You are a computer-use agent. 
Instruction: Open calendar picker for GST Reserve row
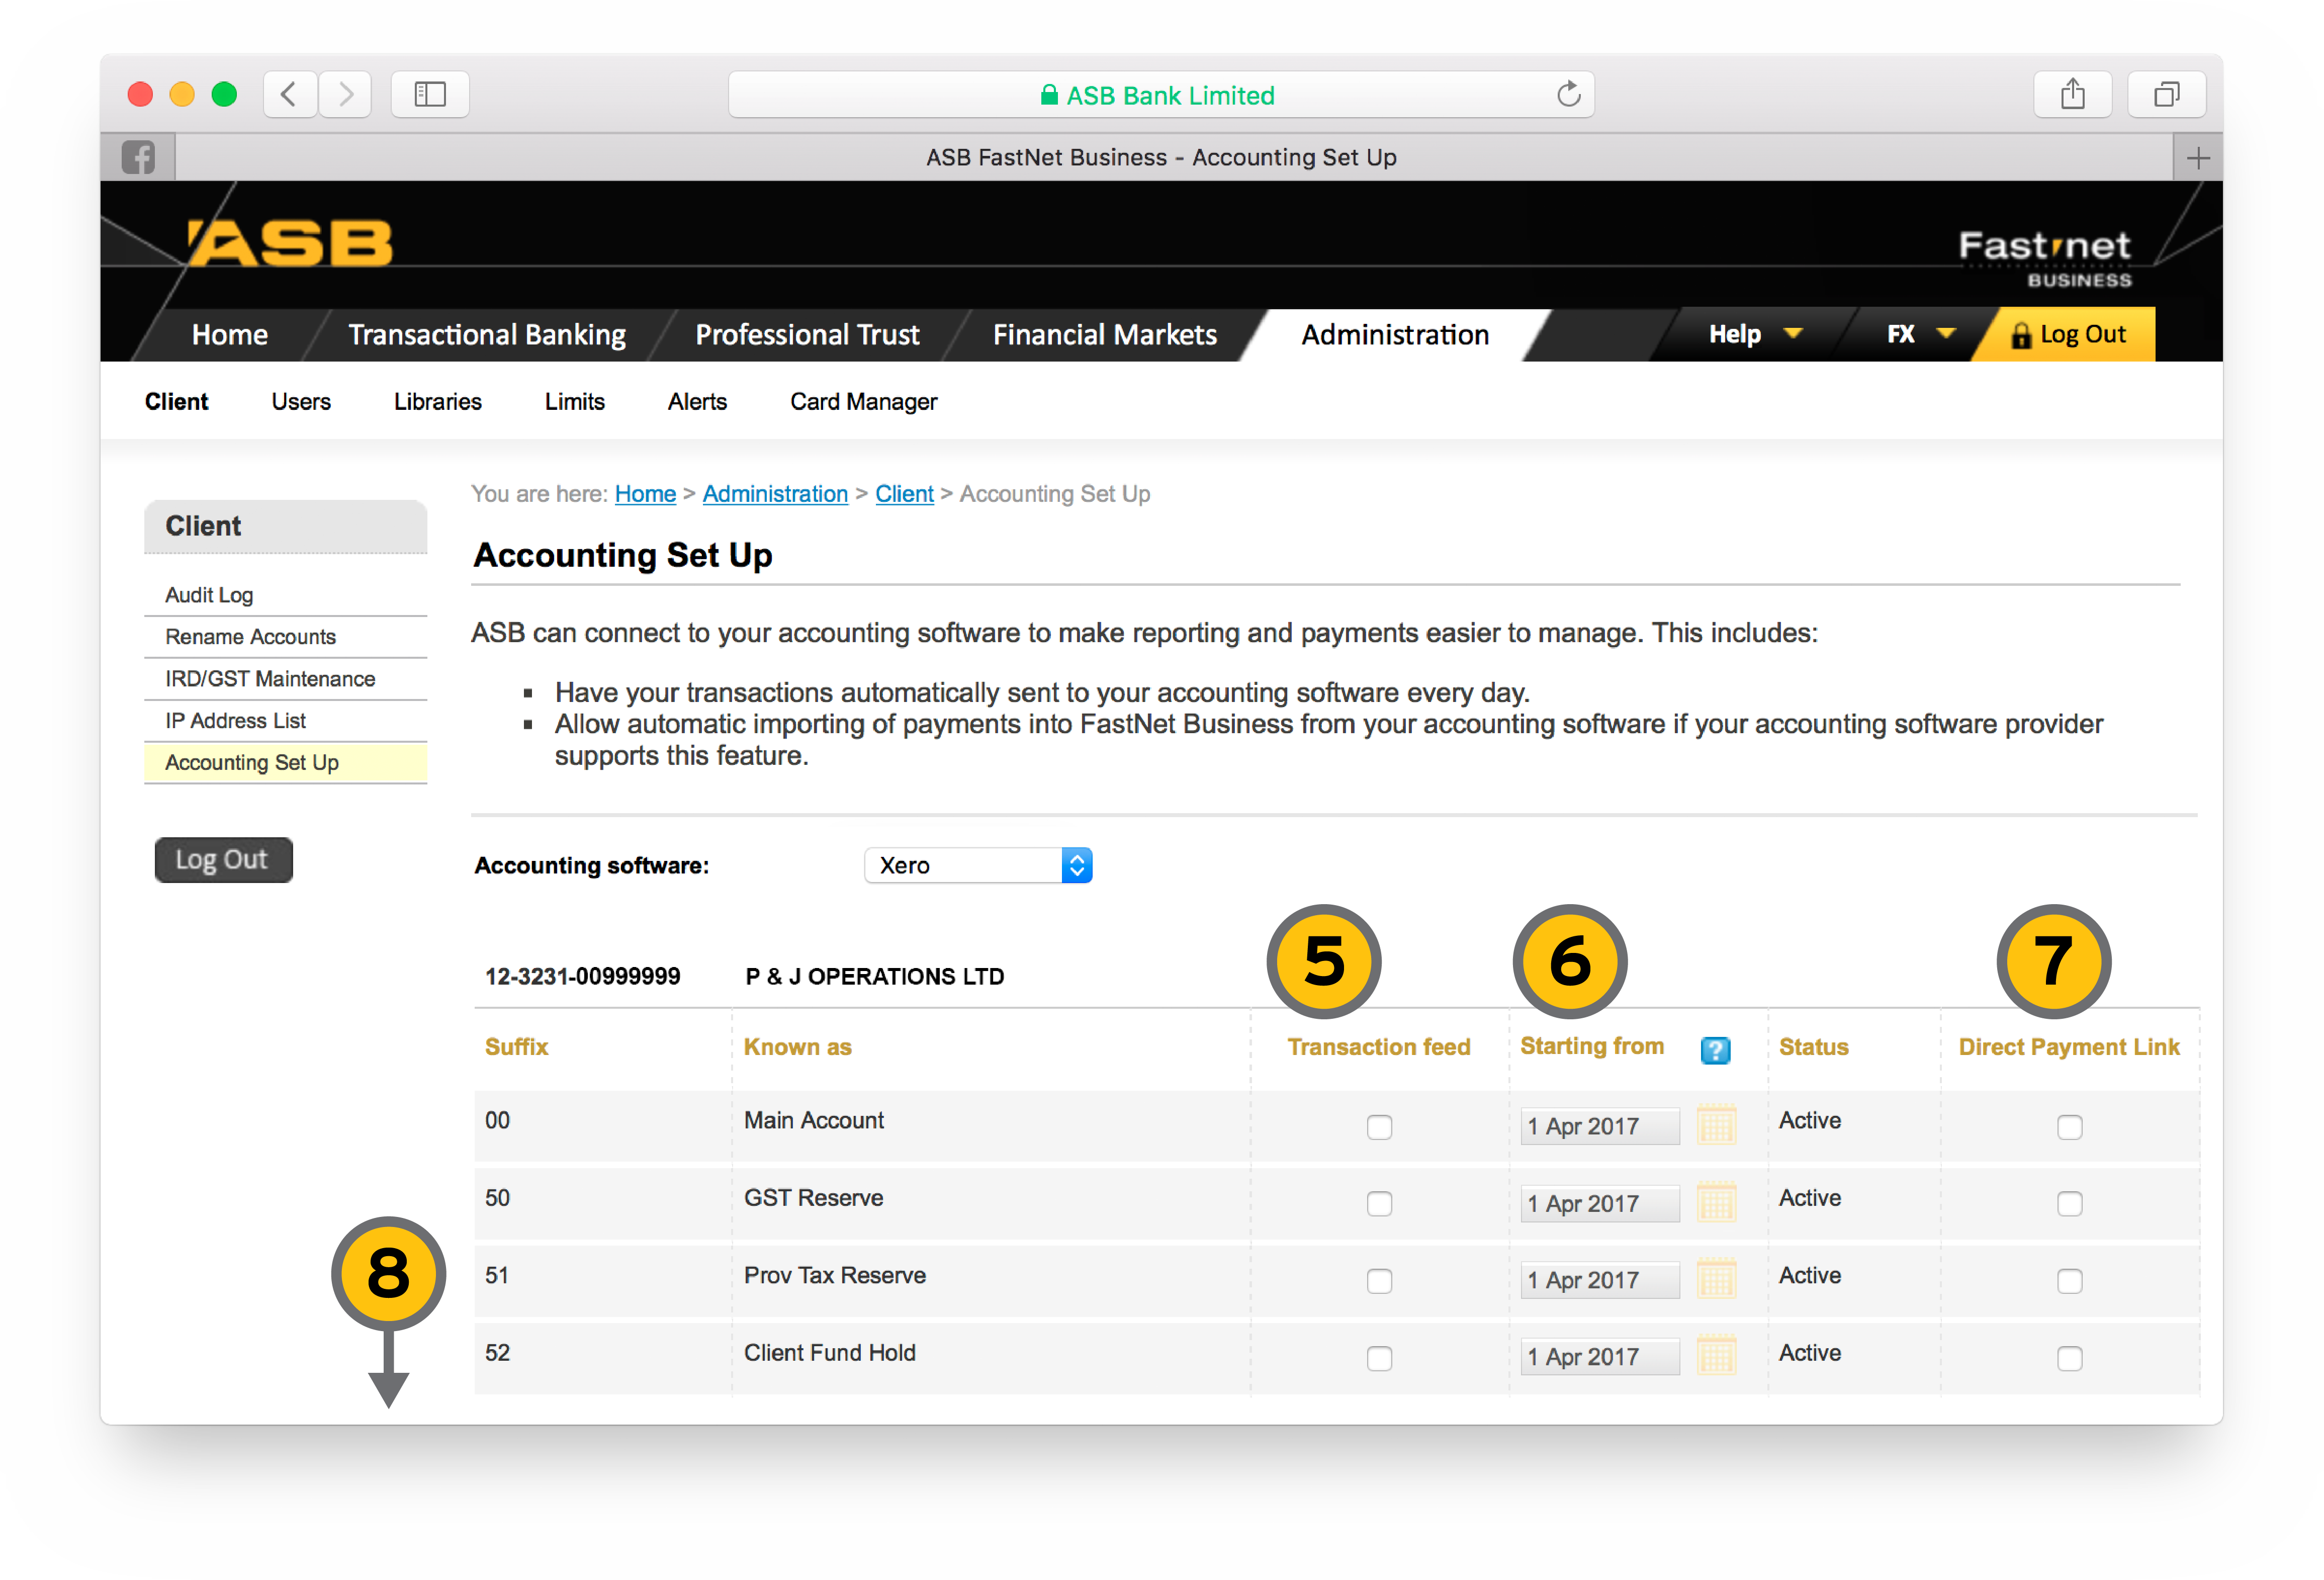point(1716,1203)
